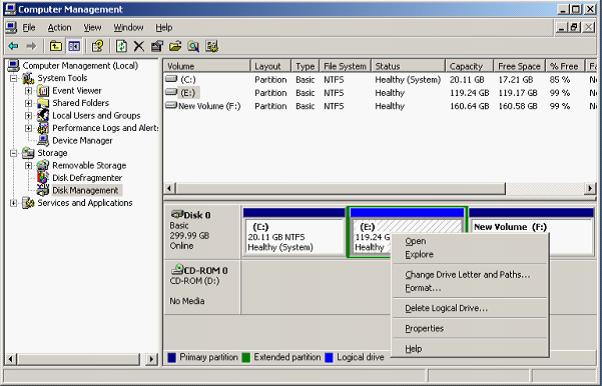Click the Refresh toolbar icon
Screen dimensions: 602x386
point(121,46)
